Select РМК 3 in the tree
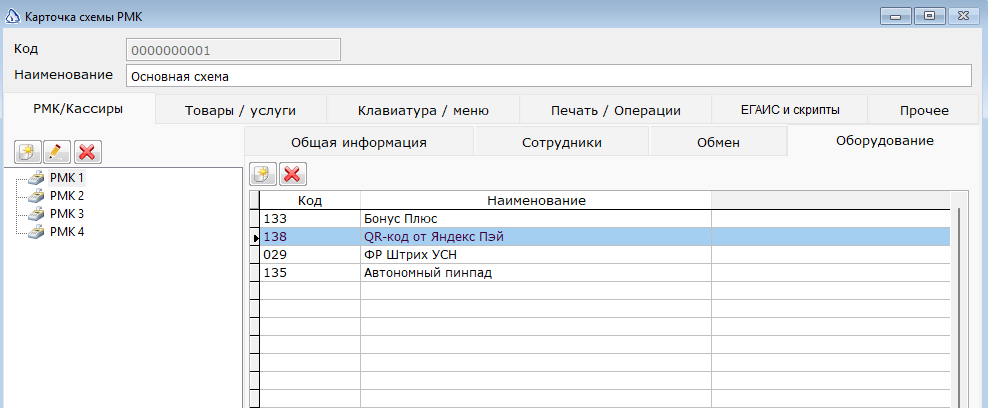The width and height of the screenshot is (988, 408). [68, 214]
